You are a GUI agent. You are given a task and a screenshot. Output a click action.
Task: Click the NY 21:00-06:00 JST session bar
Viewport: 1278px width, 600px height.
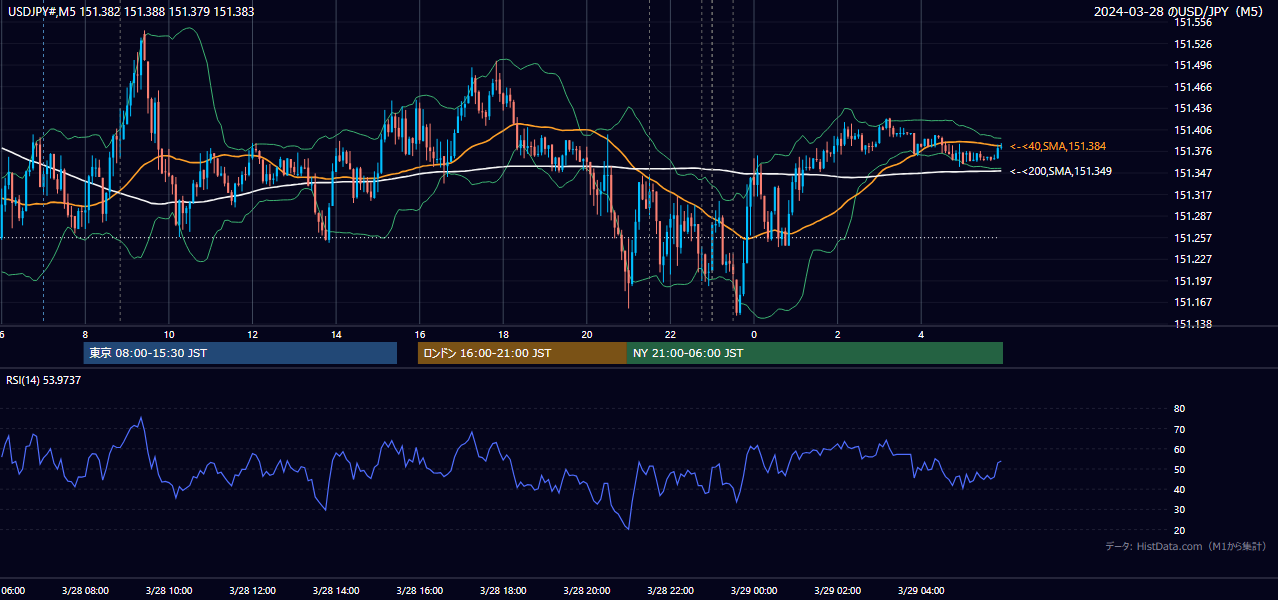815,353
